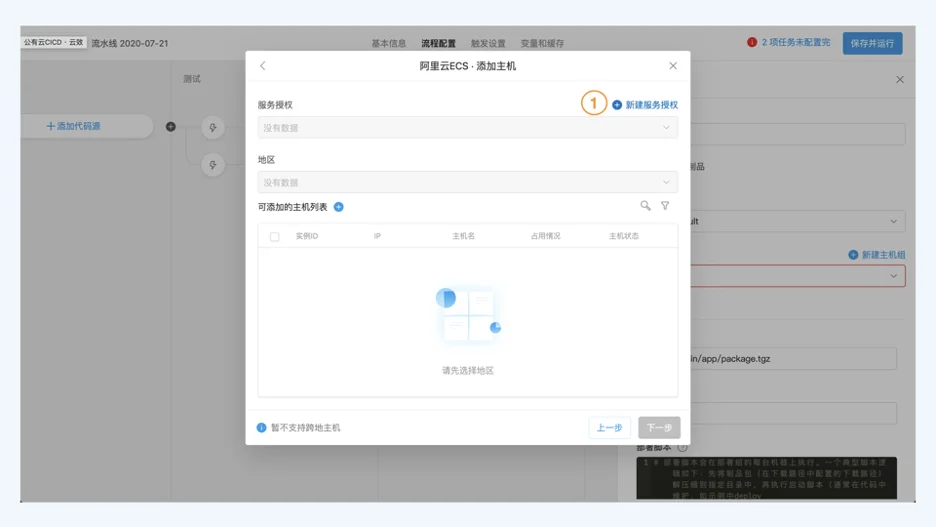Click the 公有云CICD · 云效 label

pyautogui.click(x=54, y=43)
